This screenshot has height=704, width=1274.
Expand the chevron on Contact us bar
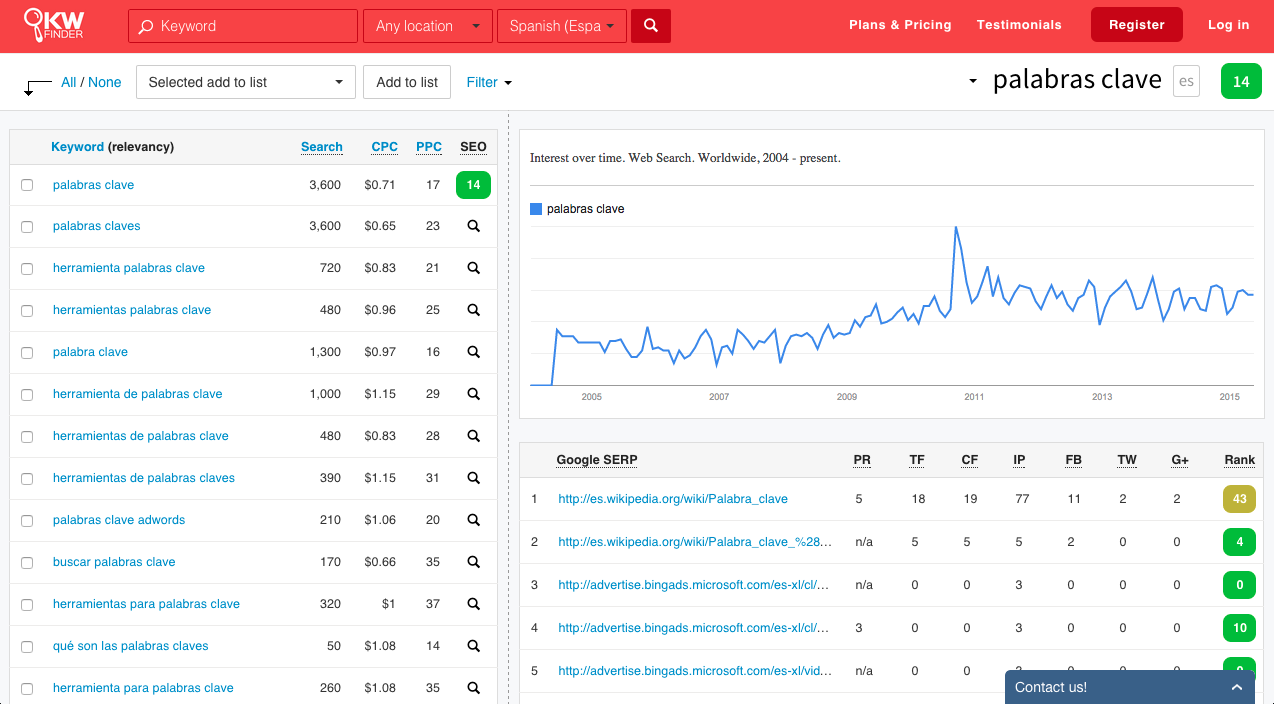click(1237, 687)
